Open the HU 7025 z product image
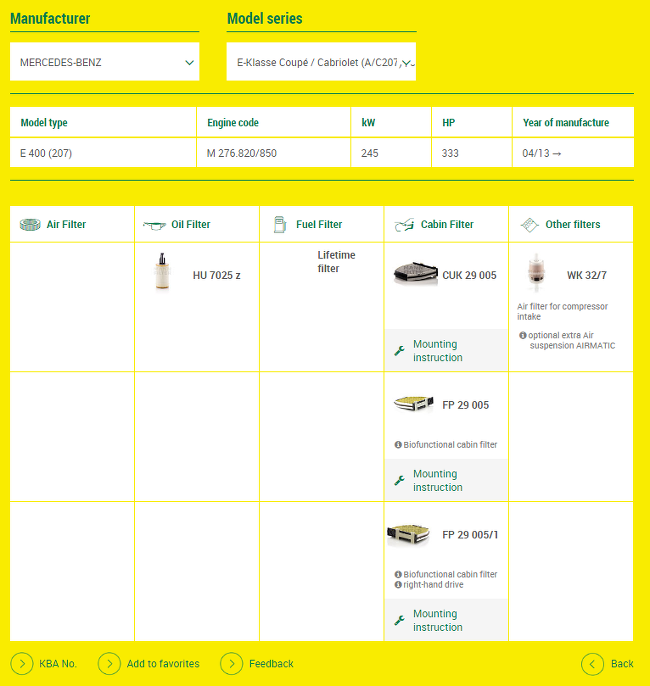This screenshot has height=686, width=650. tap(162, 271)
